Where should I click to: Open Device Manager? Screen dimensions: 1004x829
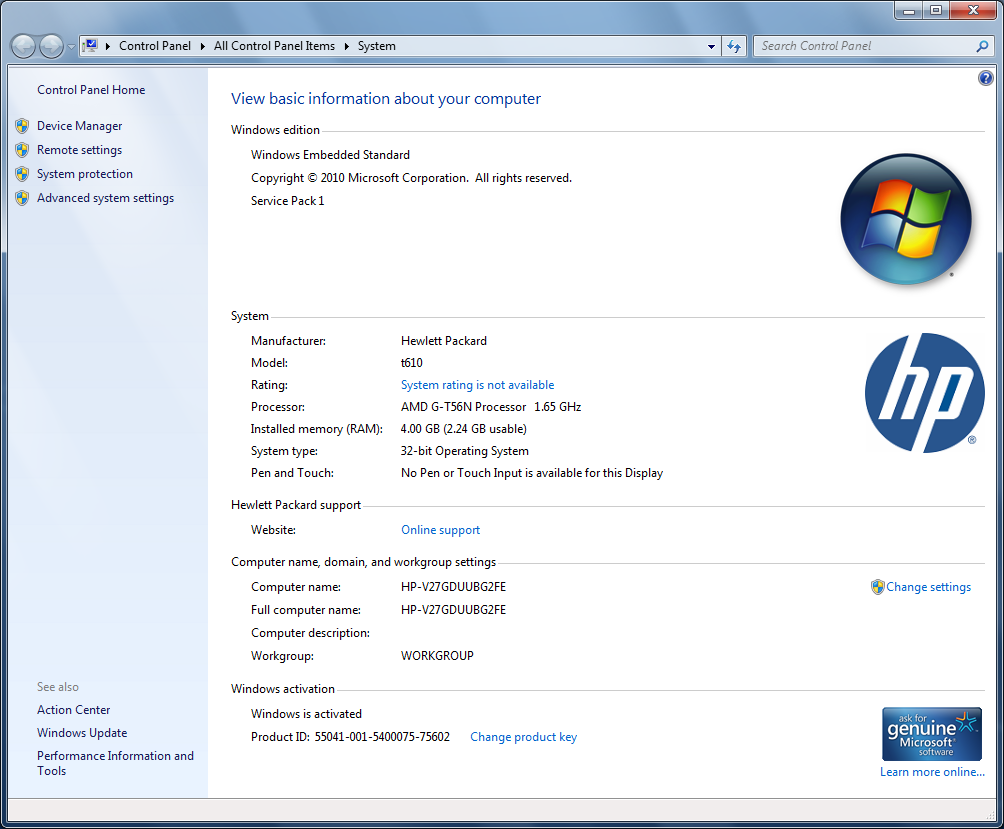tap(79, 125)
